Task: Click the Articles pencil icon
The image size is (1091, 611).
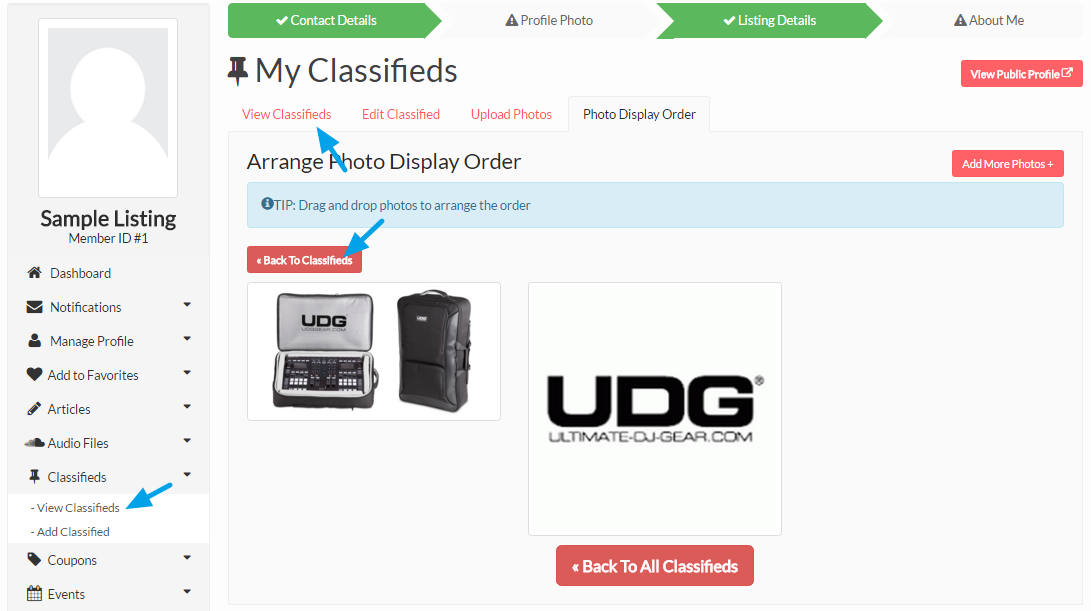Action: pyautogui.click(x=34, y=408)
